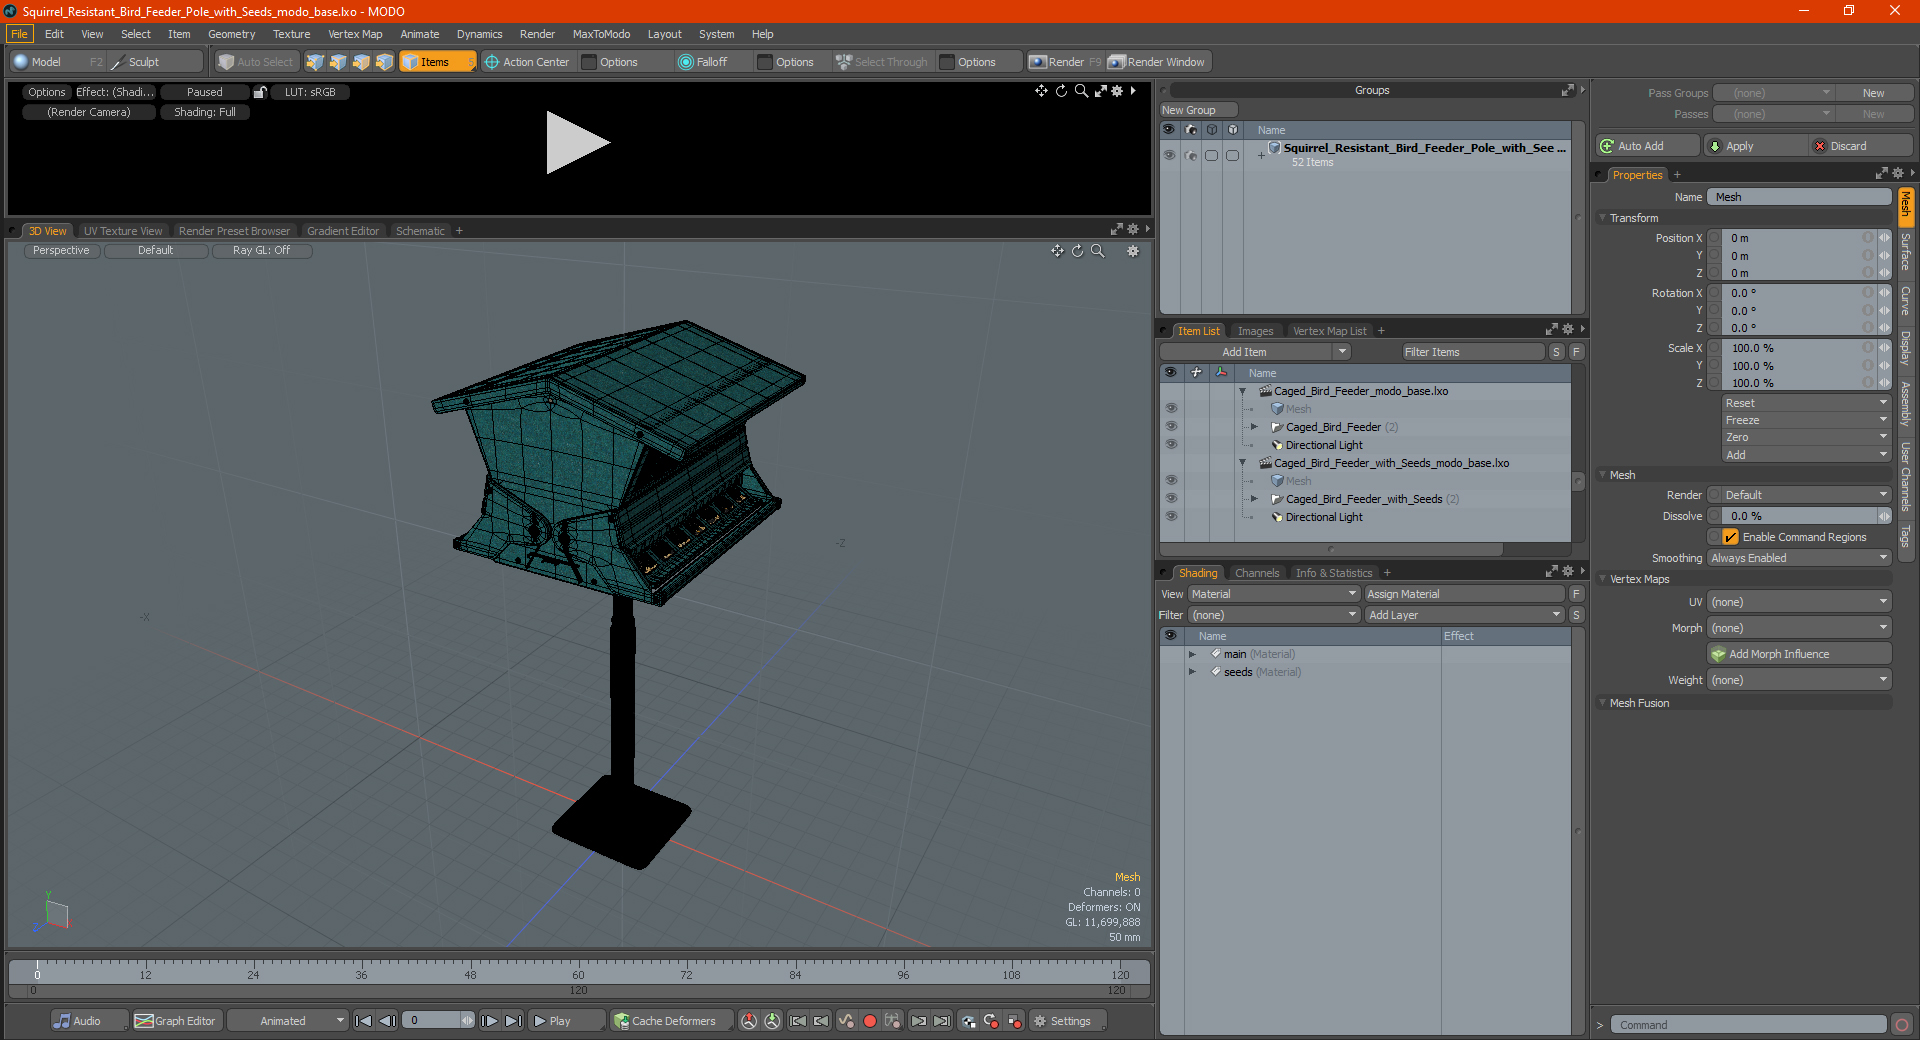Click the rotate view icon in 3D viewport
The height and width of the screenshot is (1040, 1920).
1077,251
